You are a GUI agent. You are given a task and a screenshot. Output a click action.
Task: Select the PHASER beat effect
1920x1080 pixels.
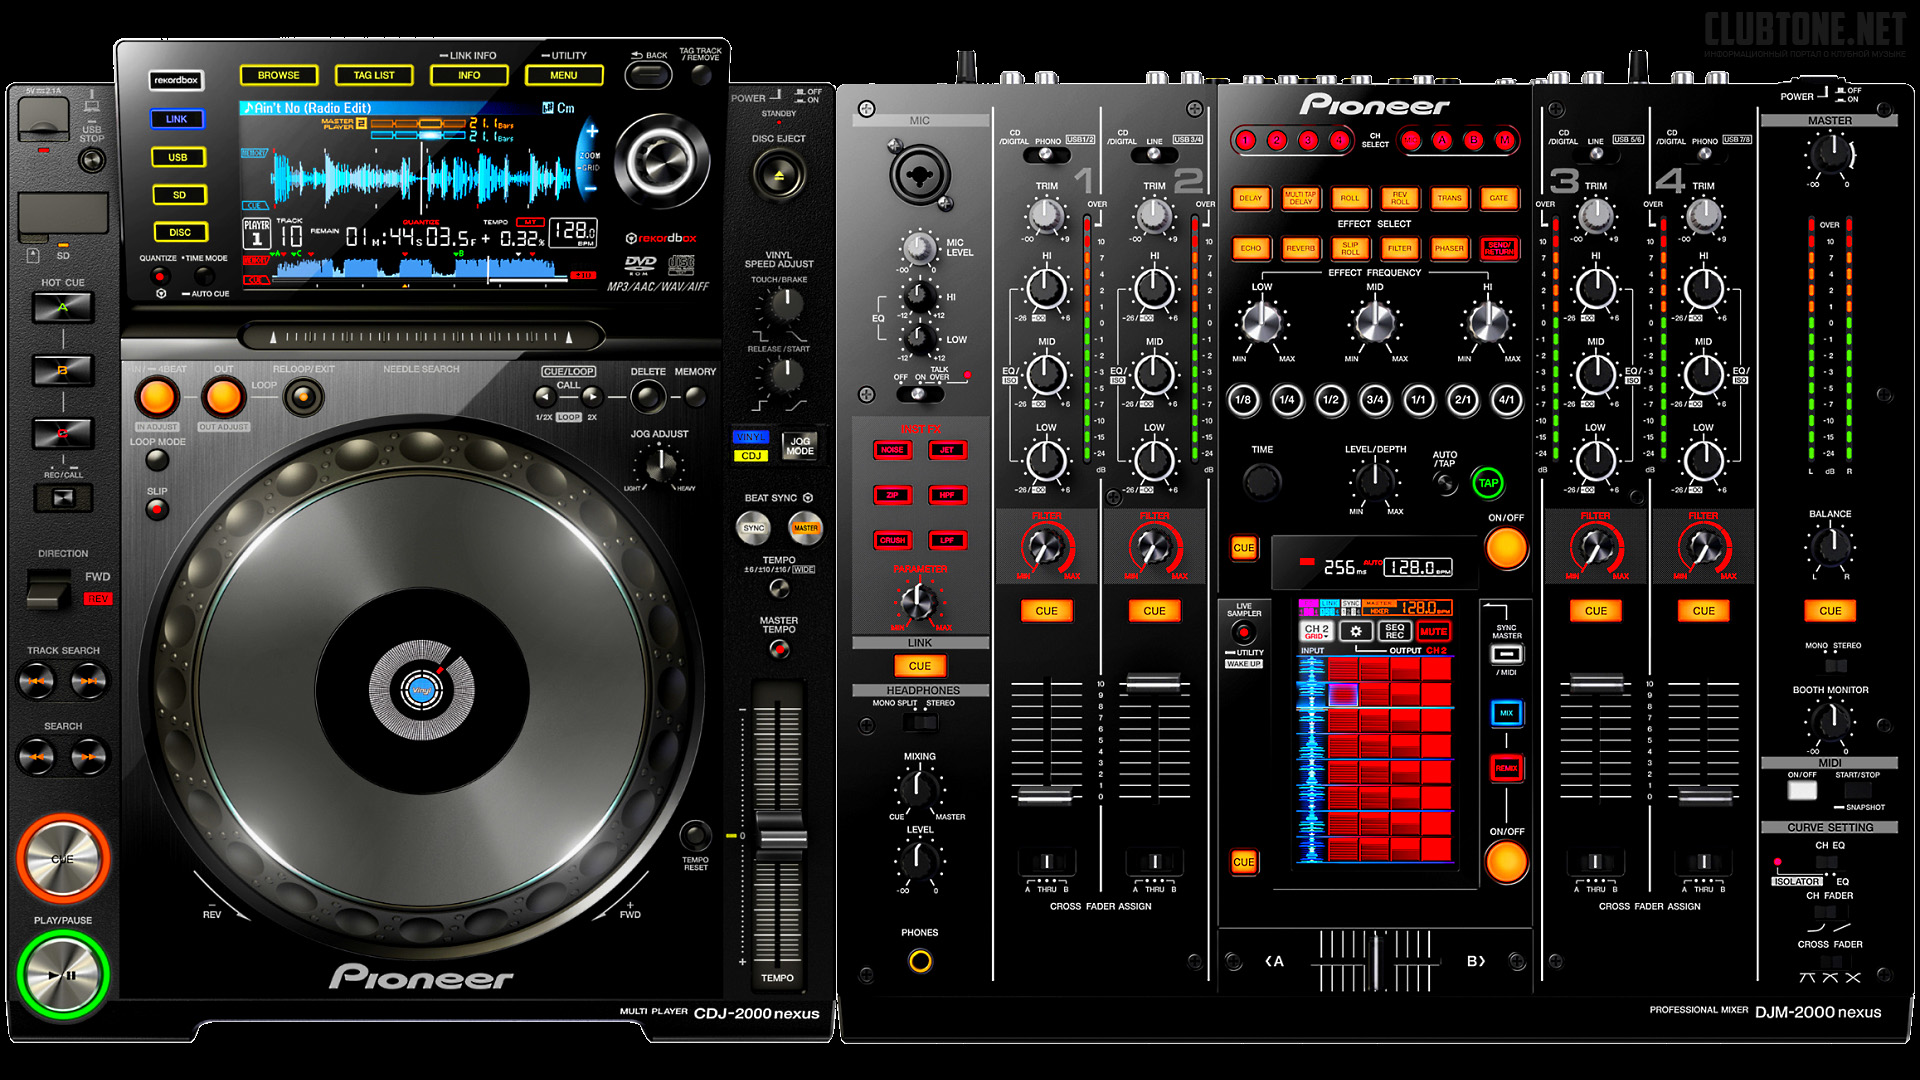click(x=1449, y=248)
